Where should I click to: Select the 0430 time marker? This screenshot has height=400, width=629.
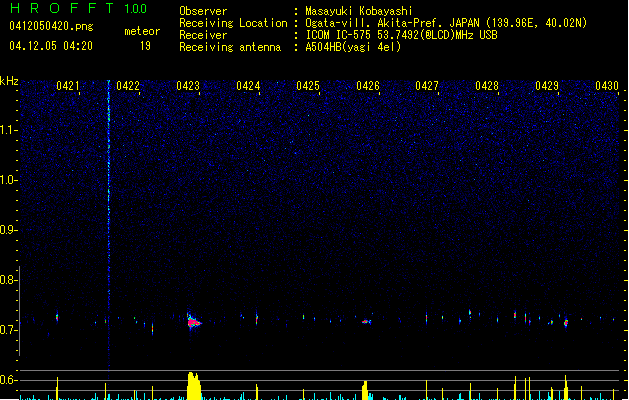pos(607,87)
